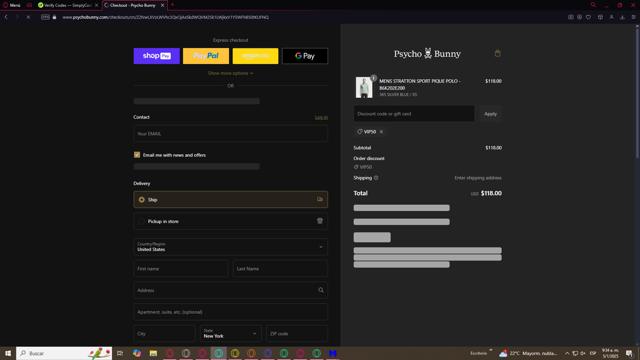Viewport: 640px width, 360px height.
Task: Open the Country/Region dropdown showing United States
Action: pos(230,247)
